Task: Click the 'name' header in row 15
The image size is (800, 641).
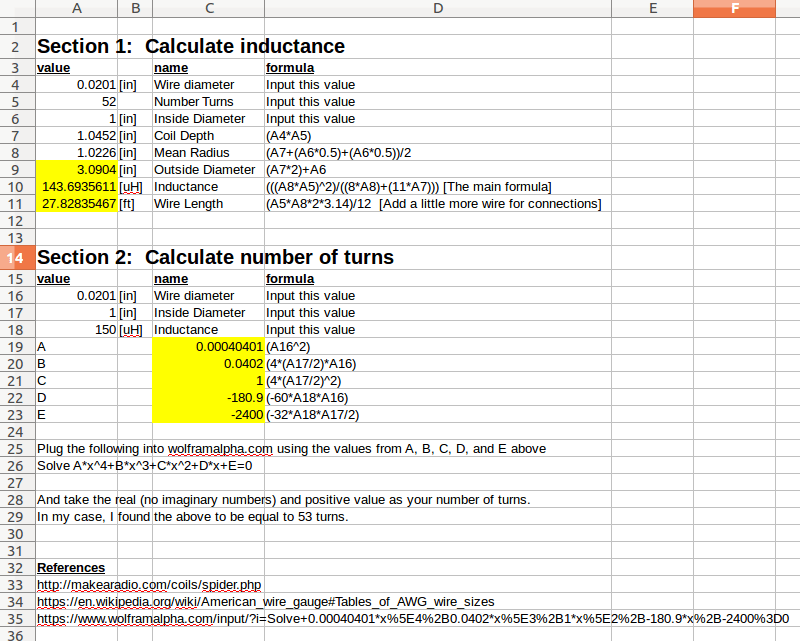Action: coord(171,279)
